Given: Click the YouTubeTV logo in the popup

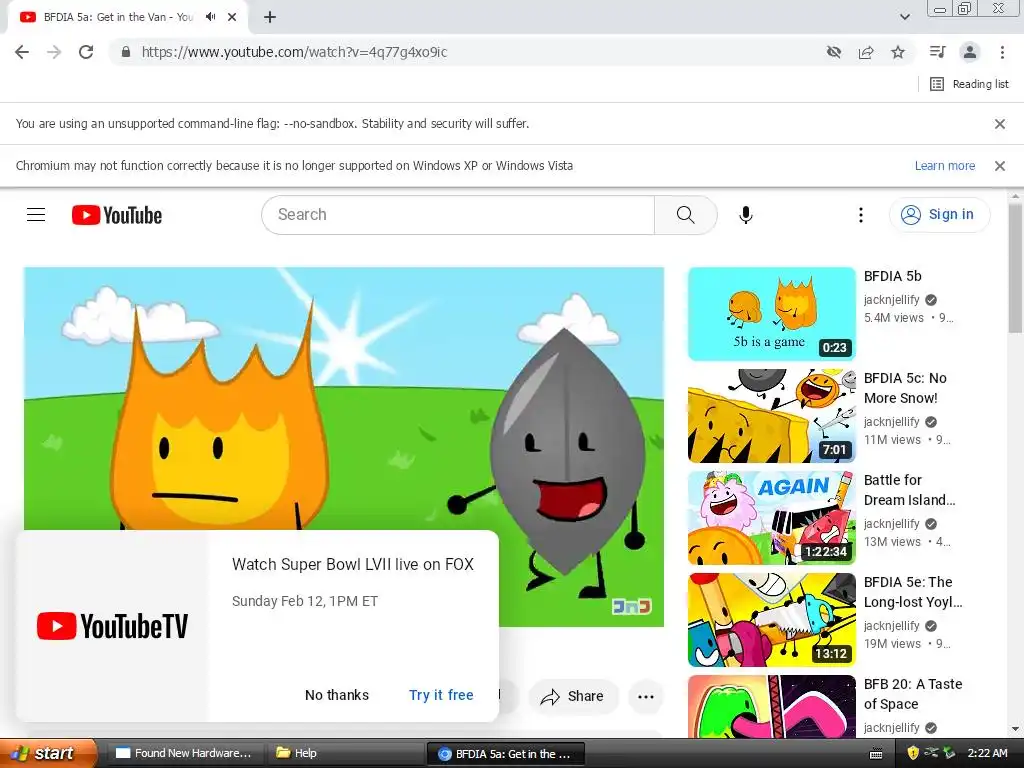Looking at the screenshot, I should pyautogui.click(x=112, y=626).
